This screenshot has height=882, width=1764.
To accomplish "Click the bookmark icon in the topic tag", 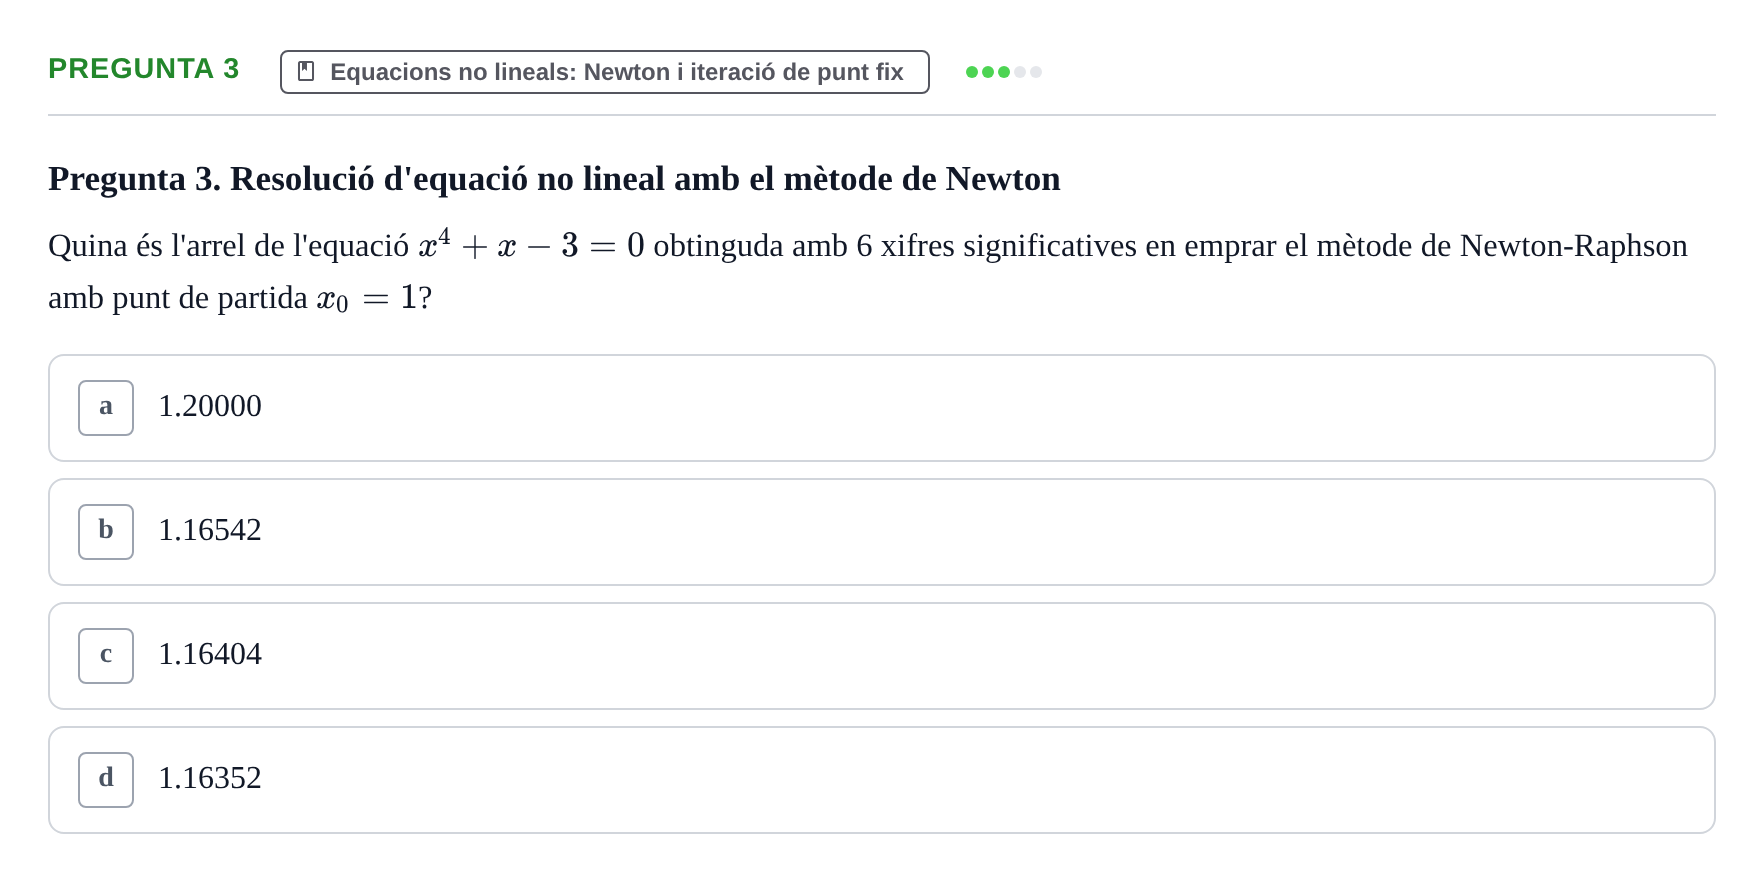I will tap(306, 72).
